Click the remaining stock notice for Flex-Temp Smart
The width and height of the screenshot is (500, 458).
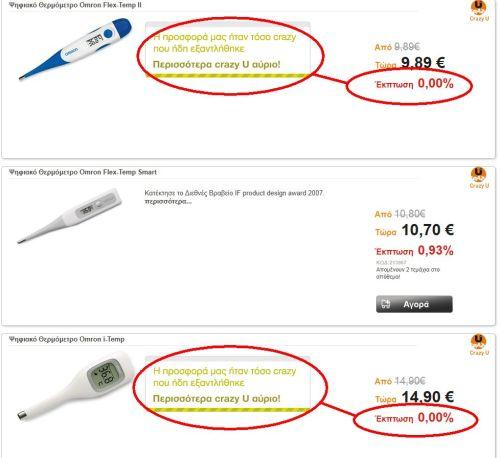(408, 273)
